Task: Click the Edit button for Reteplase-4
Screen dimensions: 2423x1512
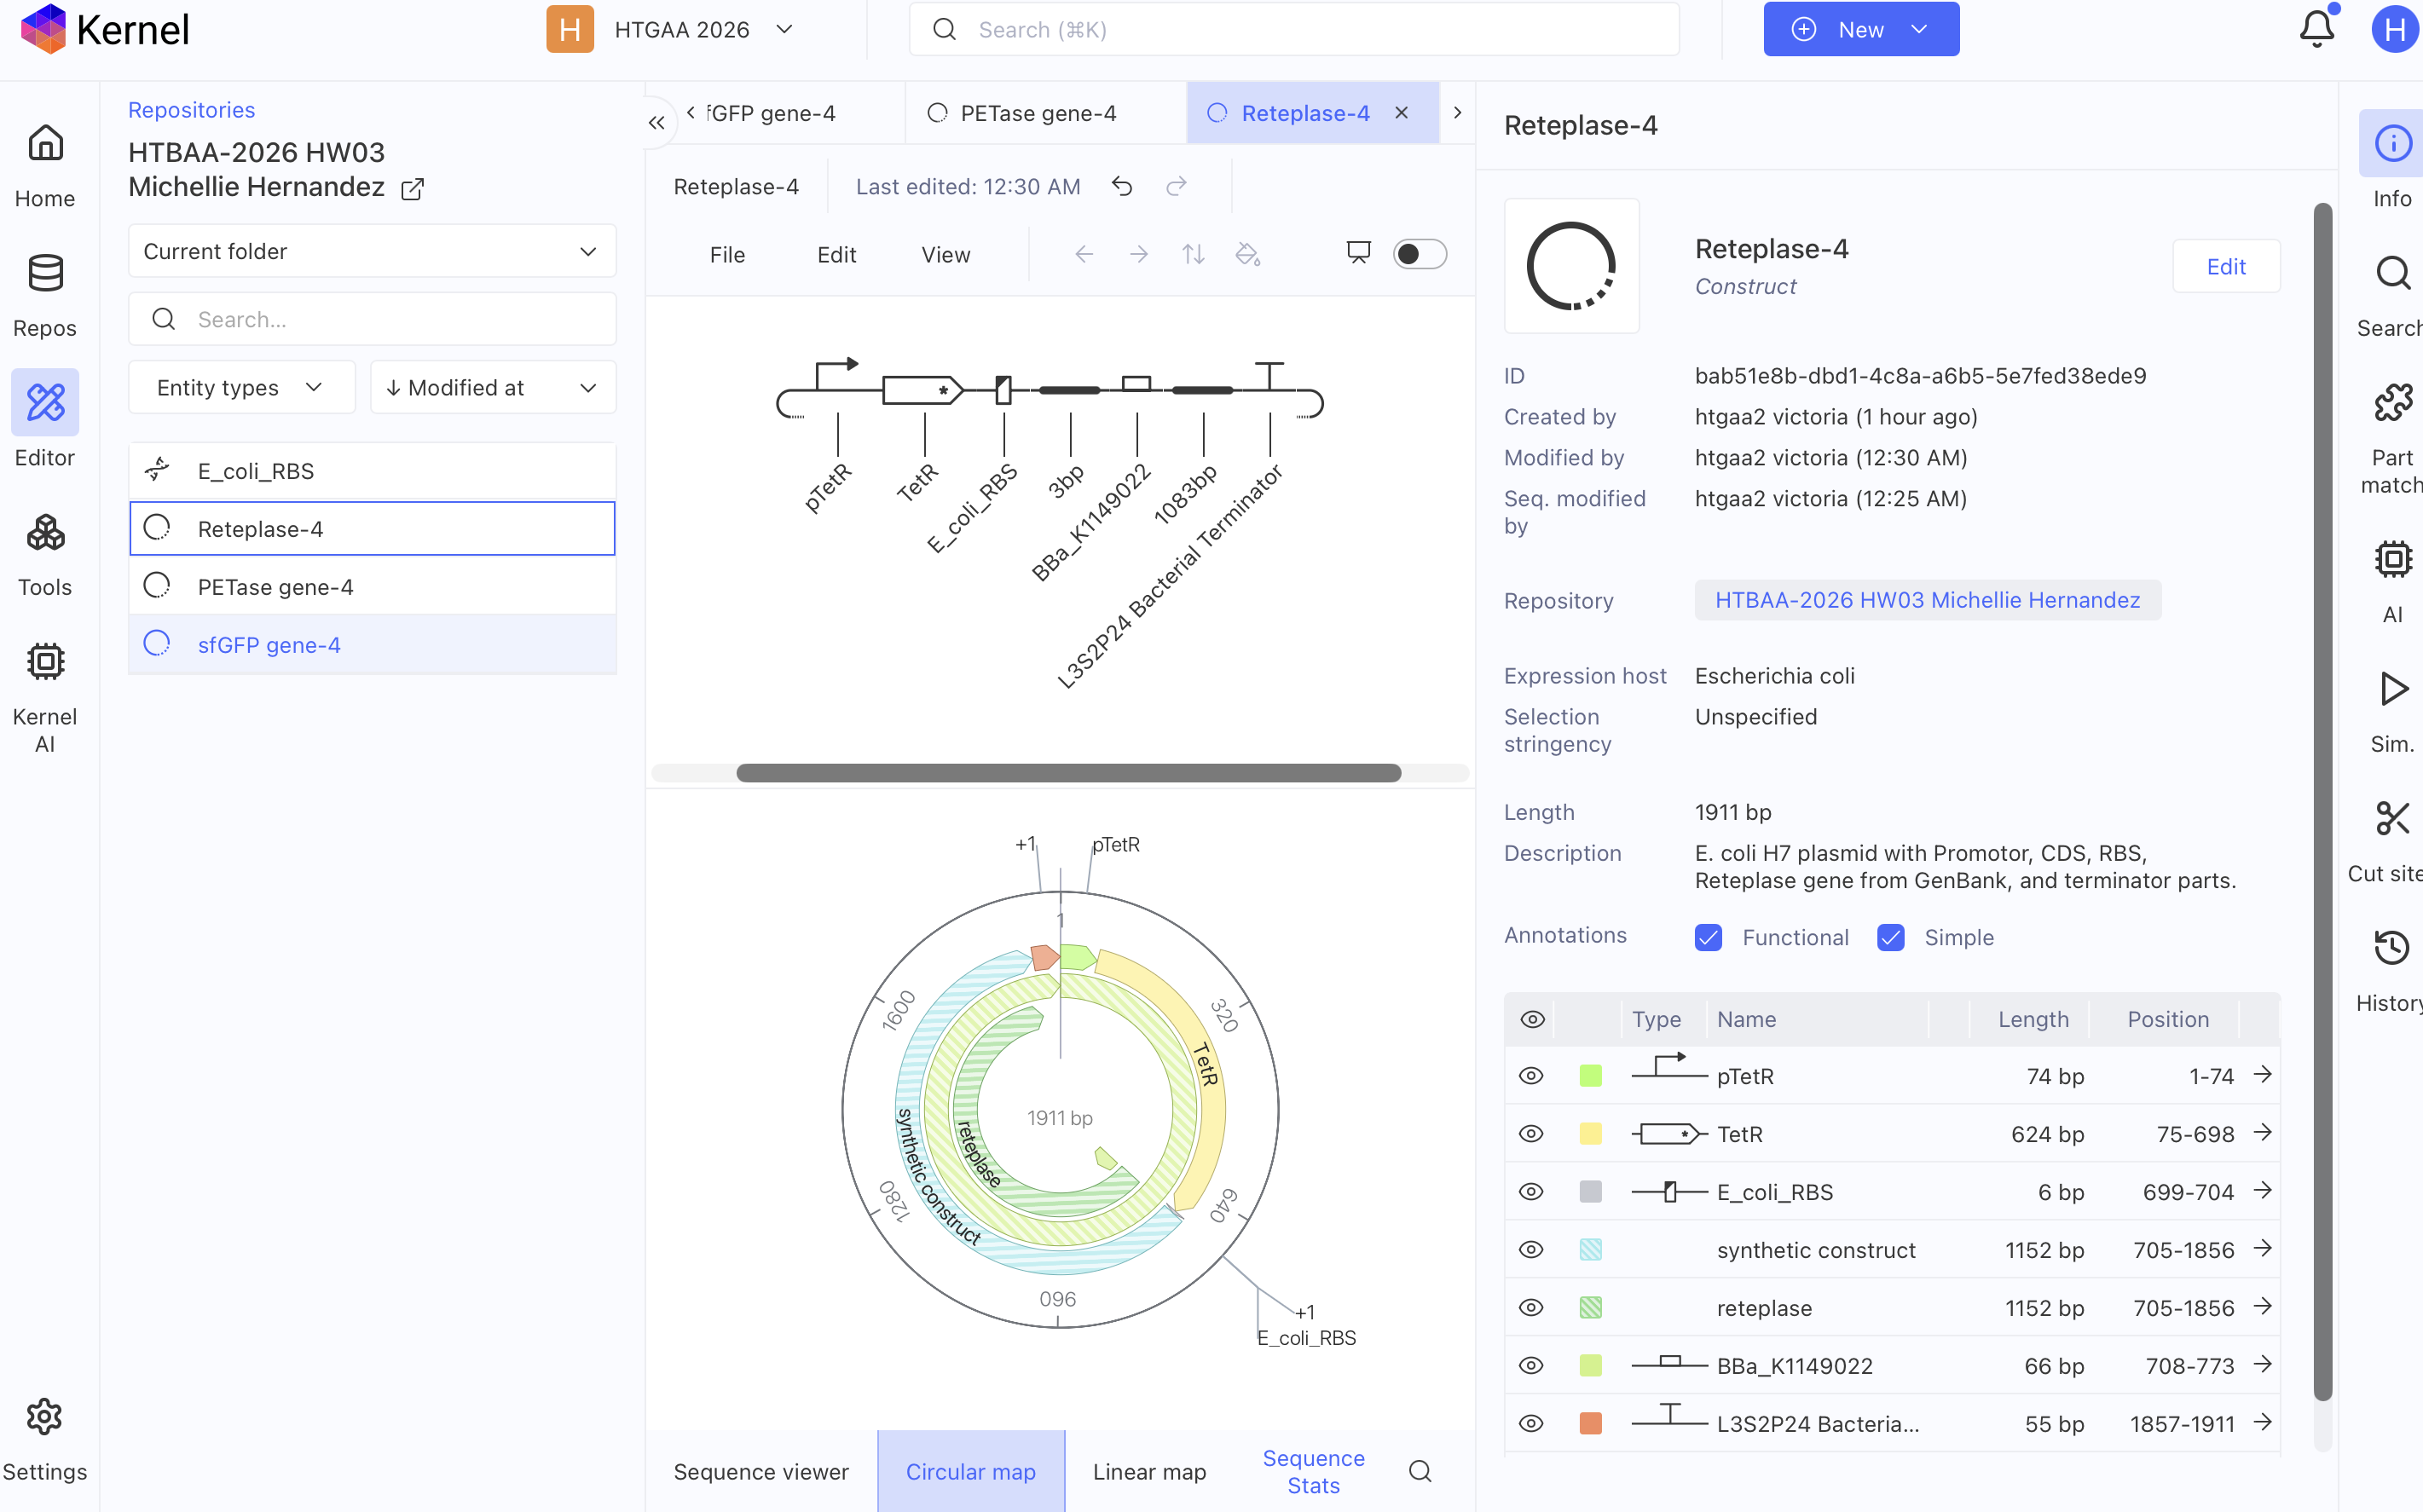Action: (x=2226, y=267)
